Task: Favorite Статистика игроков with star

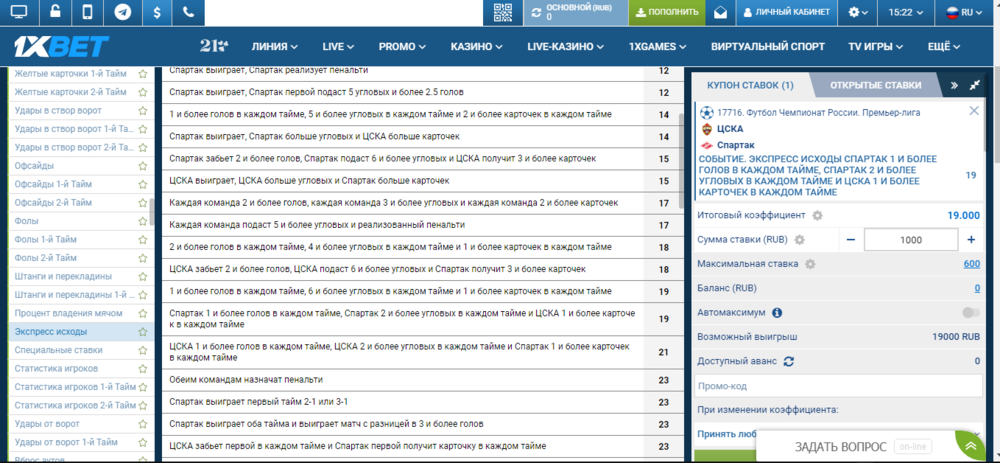Action: (x=143, y=369)
